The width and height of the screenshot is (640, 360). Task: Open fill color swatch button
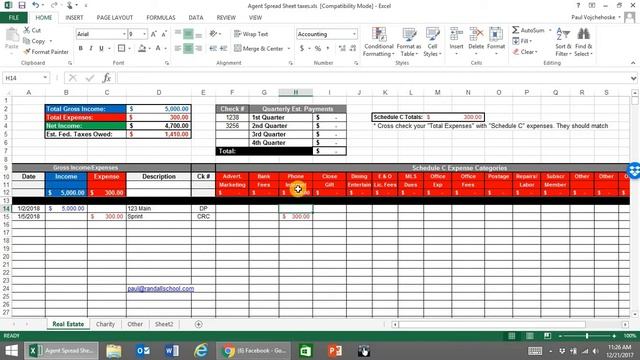(142, 48)
